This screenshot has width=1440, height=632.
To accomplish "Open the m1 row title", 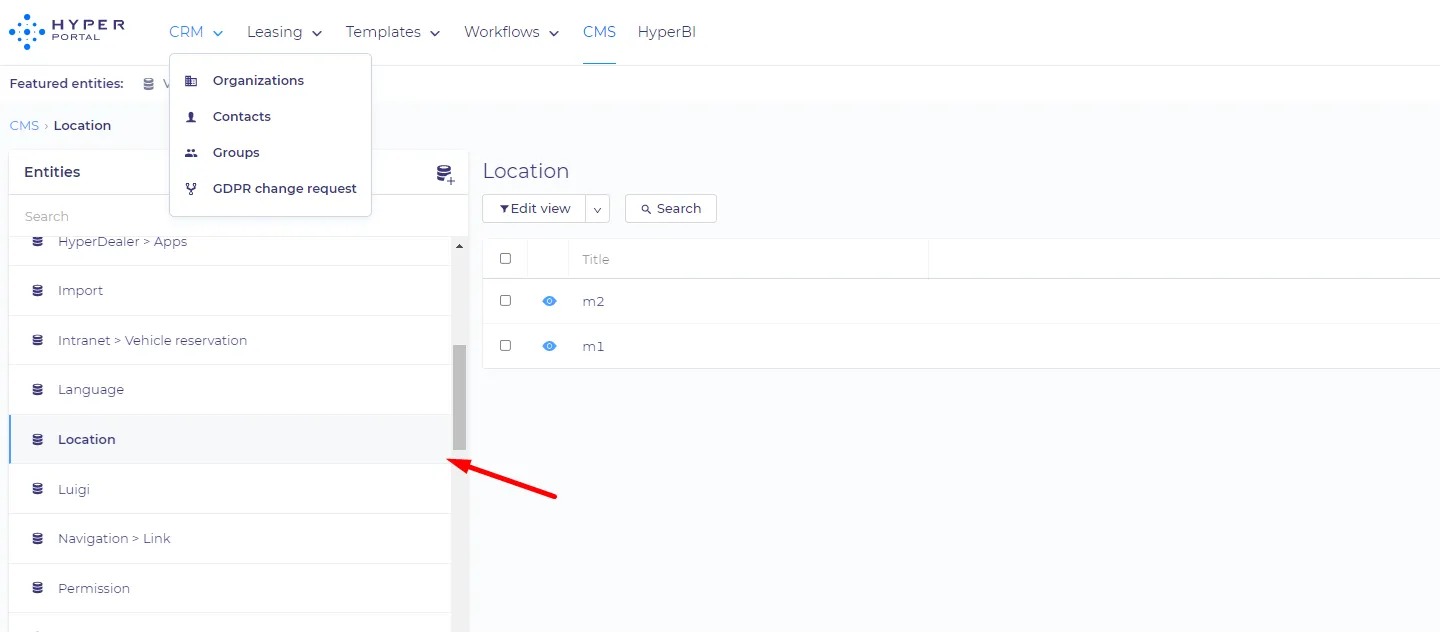I will pos(593,347).
